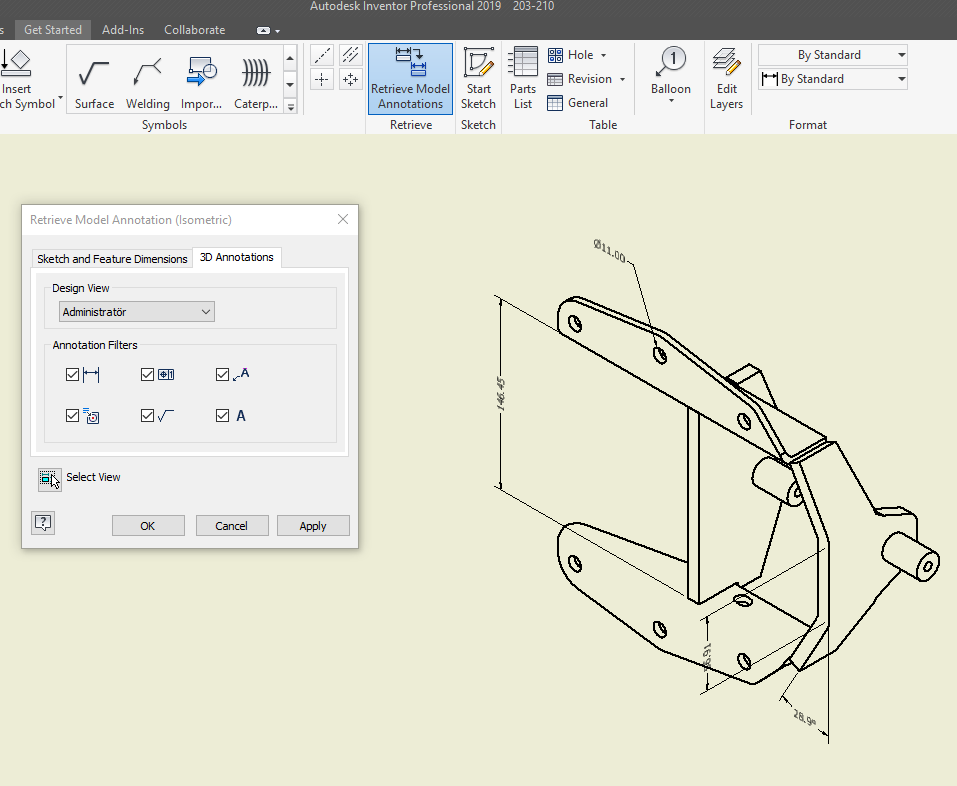Click the Surface symbol tool

(x=93, y=79)
